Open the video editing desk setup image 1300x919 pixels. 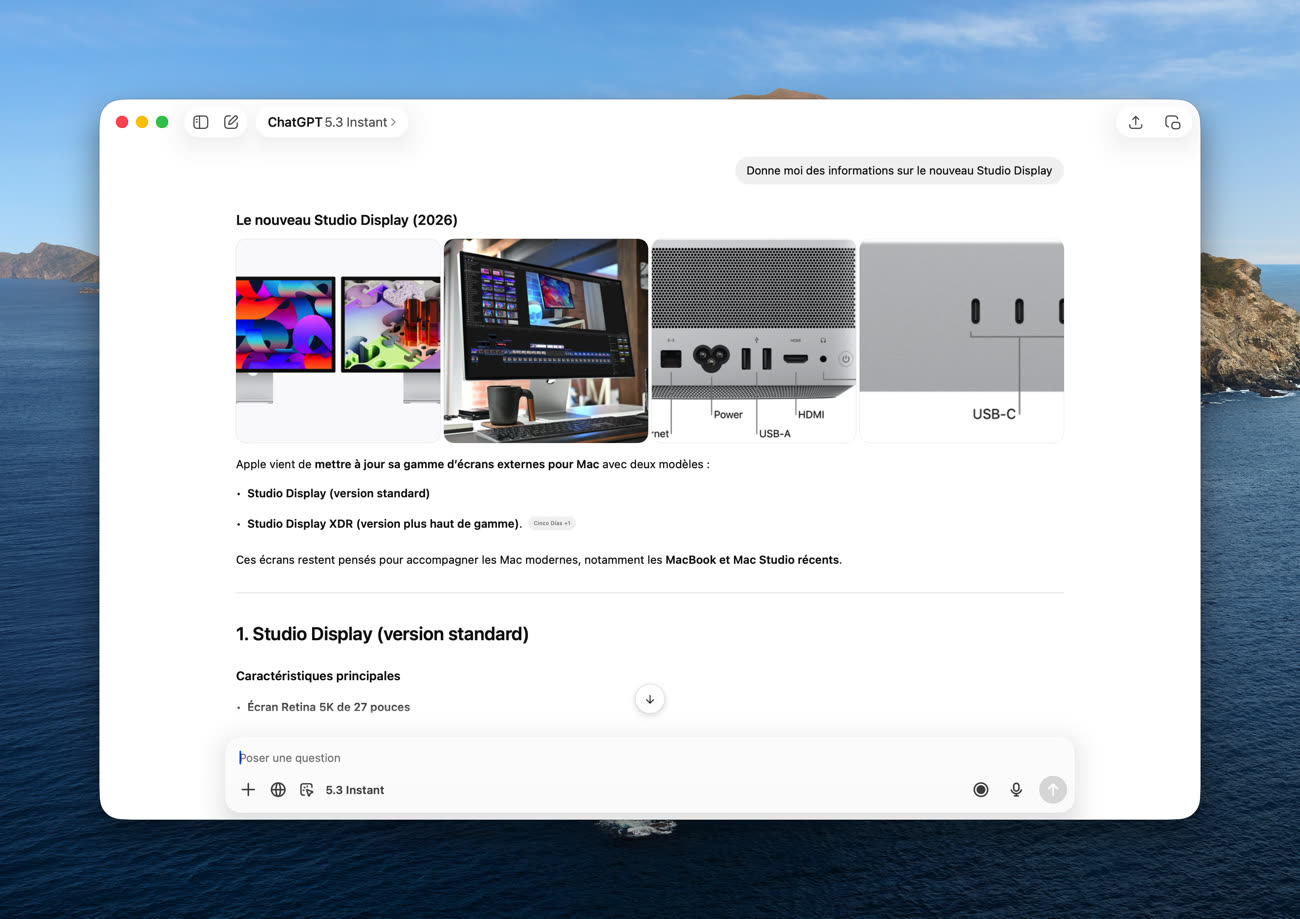546,340
